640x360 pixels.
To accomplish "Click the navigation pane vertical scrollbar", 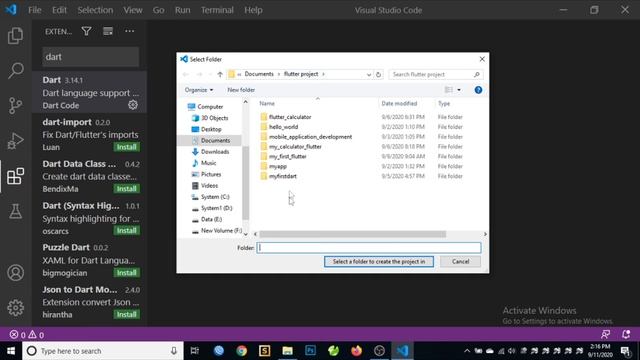I will click(x=245, y=183).
